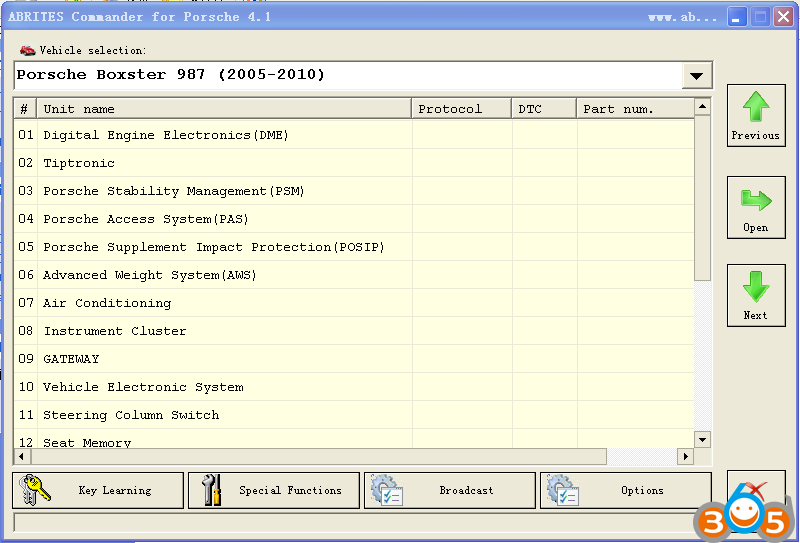Click the green Open arrow icon
The width and height of the screenshot is (800, 543).
tap(756, 200)
